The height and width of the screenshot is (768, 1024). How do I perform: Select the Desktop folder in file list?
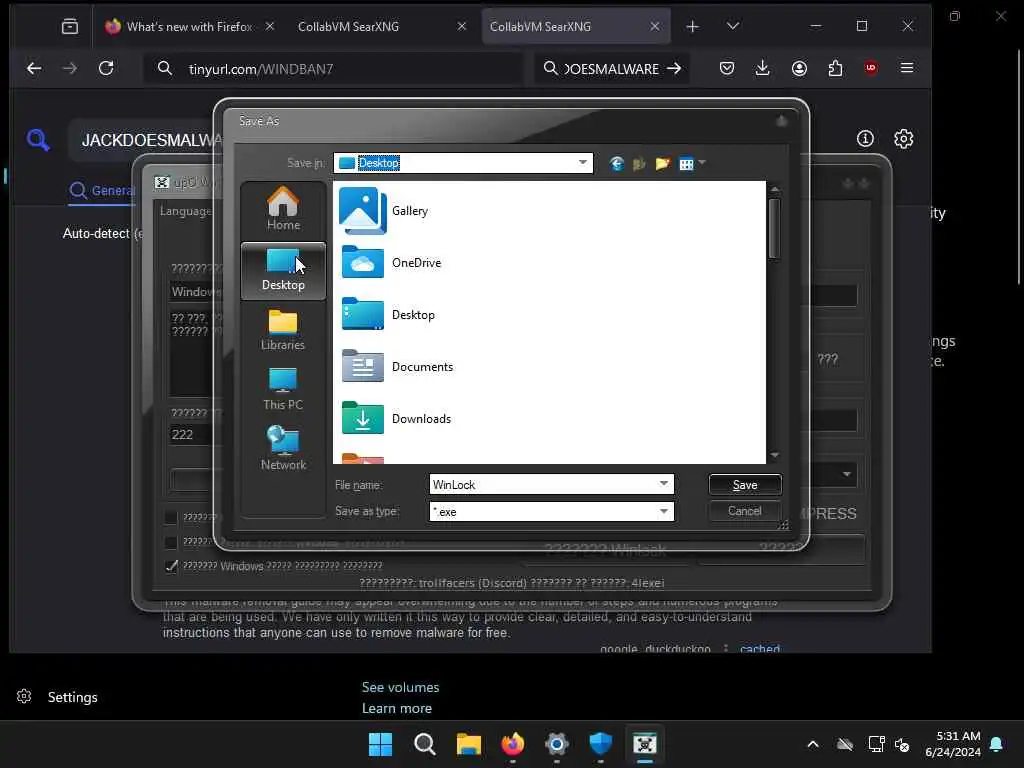pyautogui.click(x=388, y=315)
